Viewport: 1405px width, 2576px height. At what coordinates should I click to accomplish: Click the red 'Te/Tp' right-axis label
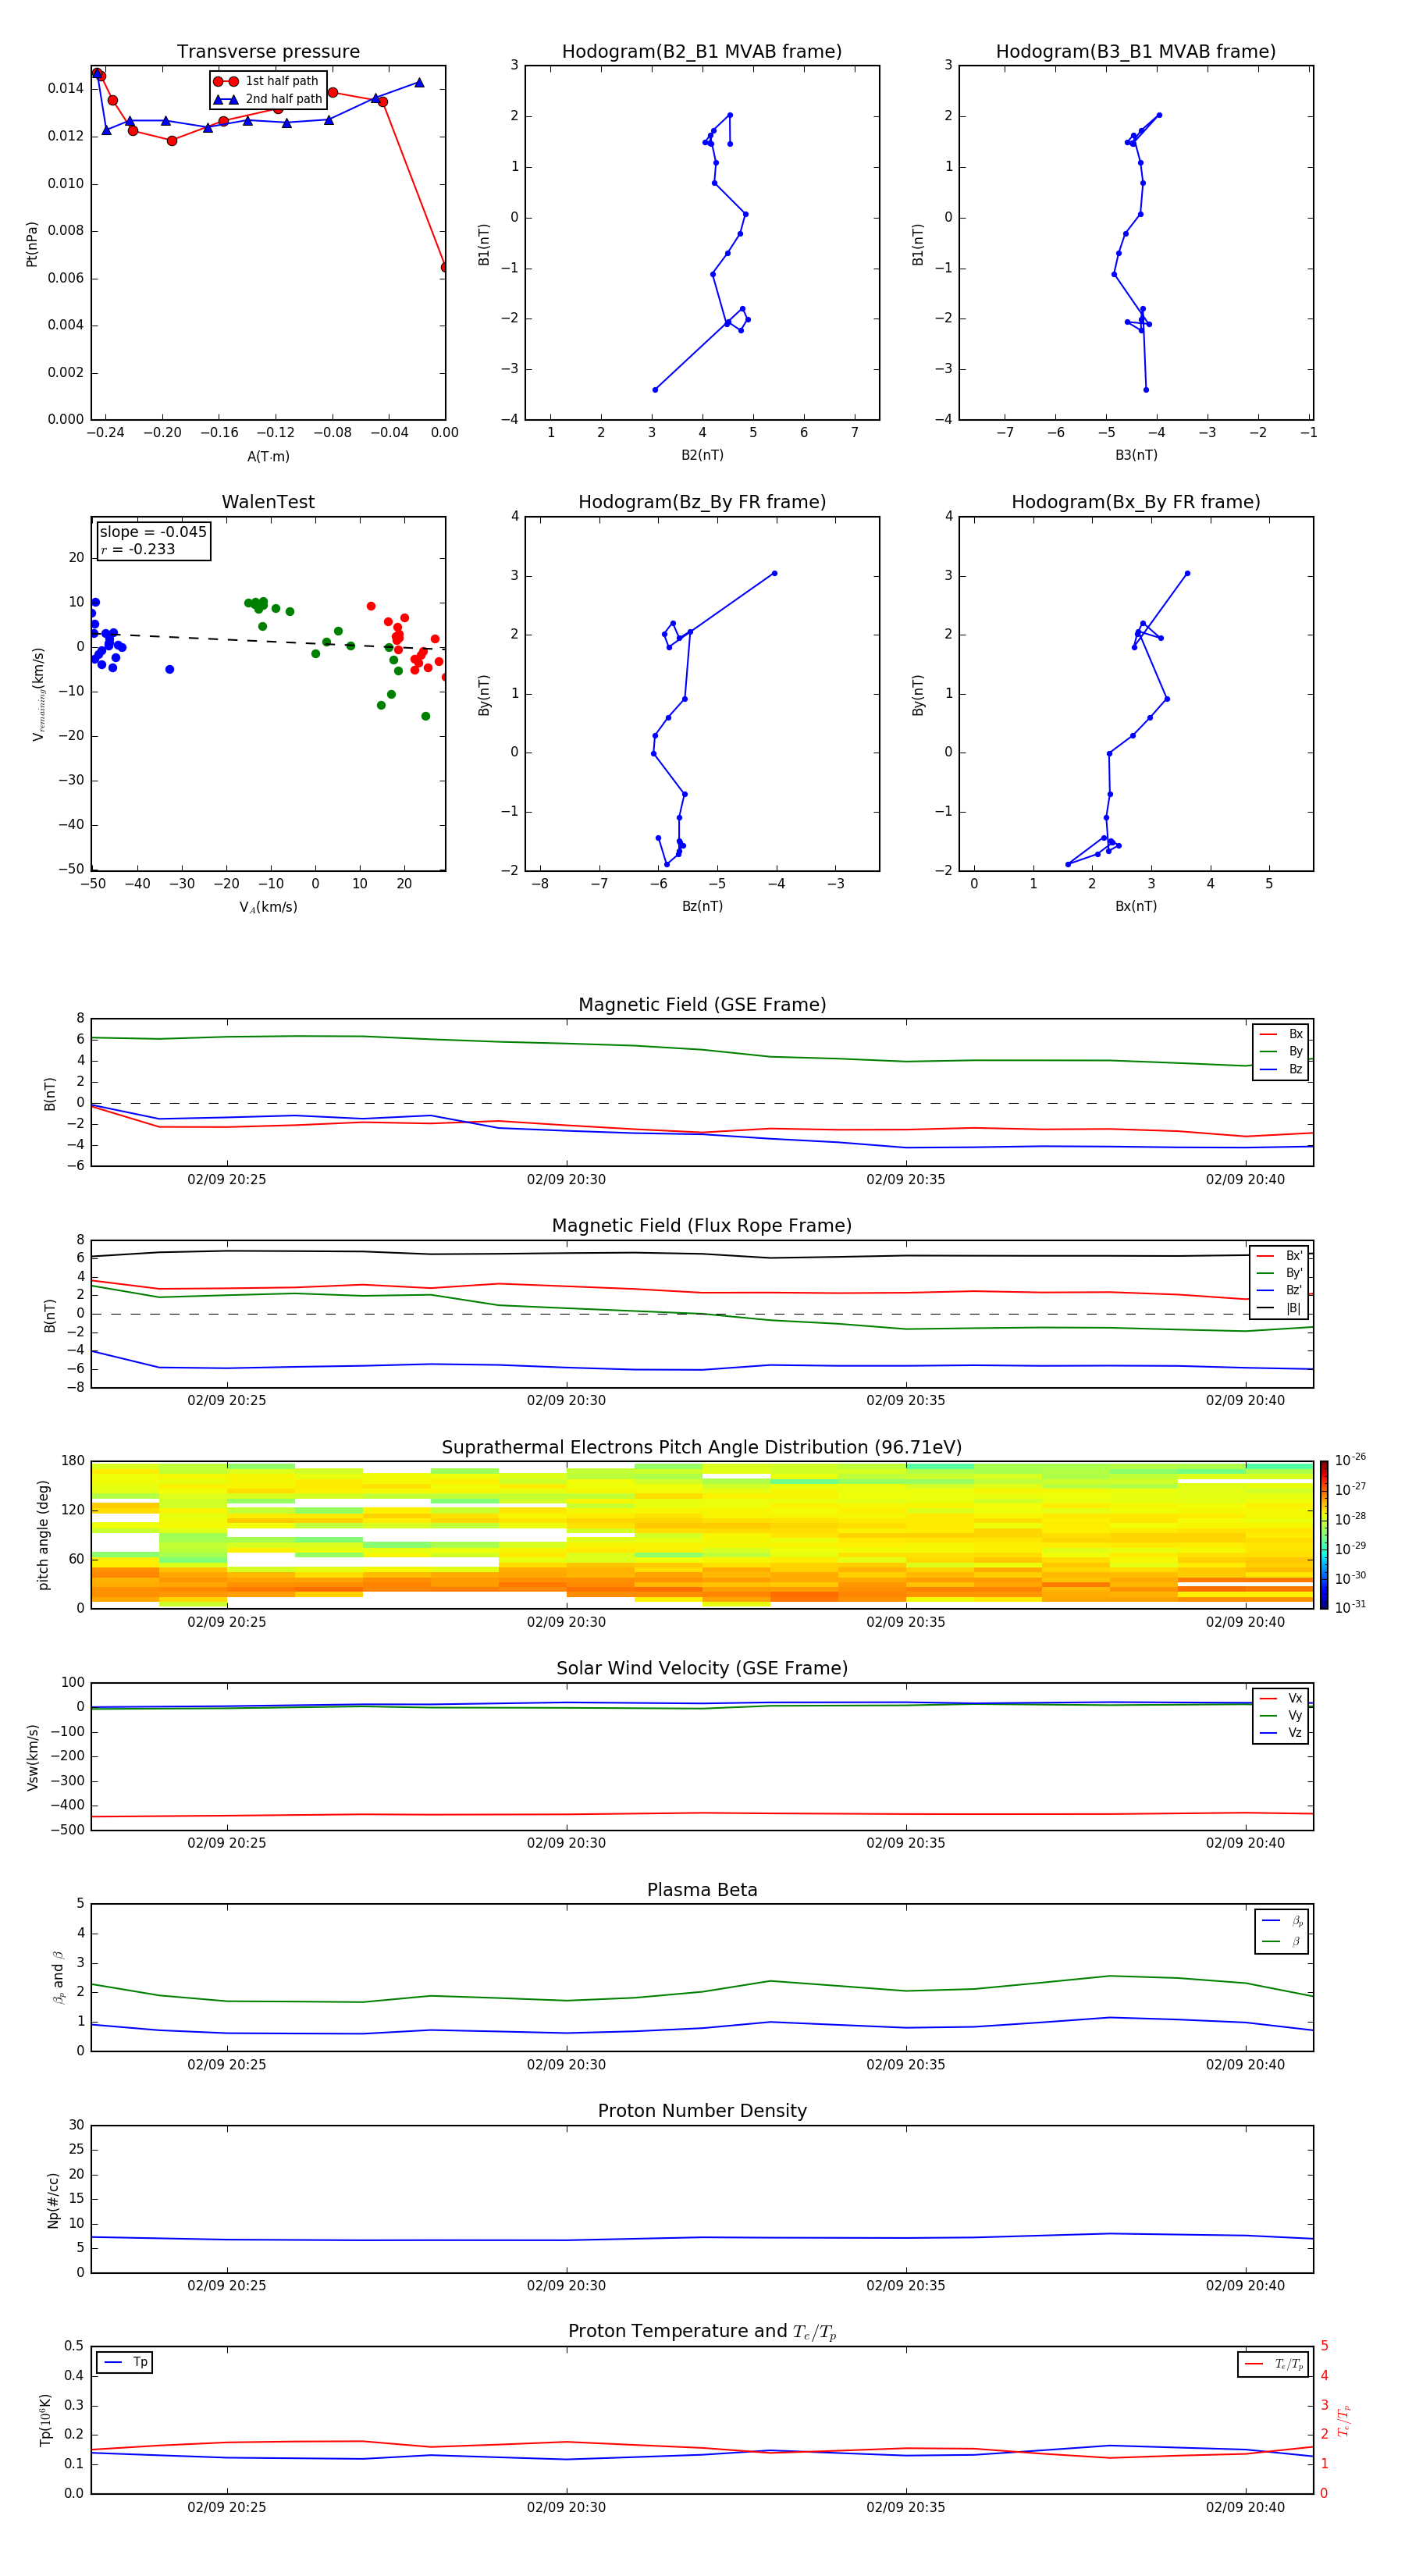1344,2420
